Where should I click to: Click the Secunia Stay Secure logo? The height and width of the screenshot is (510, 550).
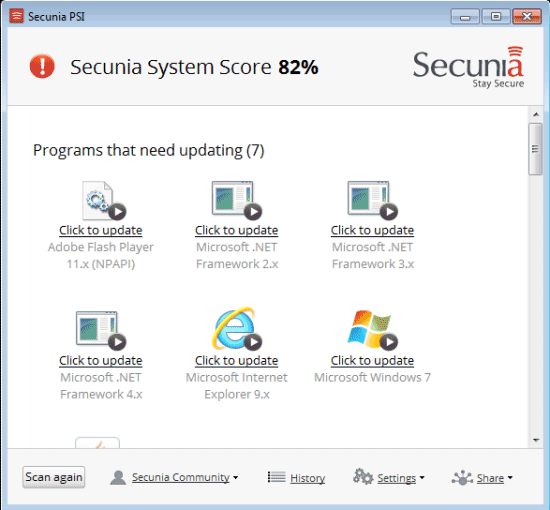pos(468,67)
